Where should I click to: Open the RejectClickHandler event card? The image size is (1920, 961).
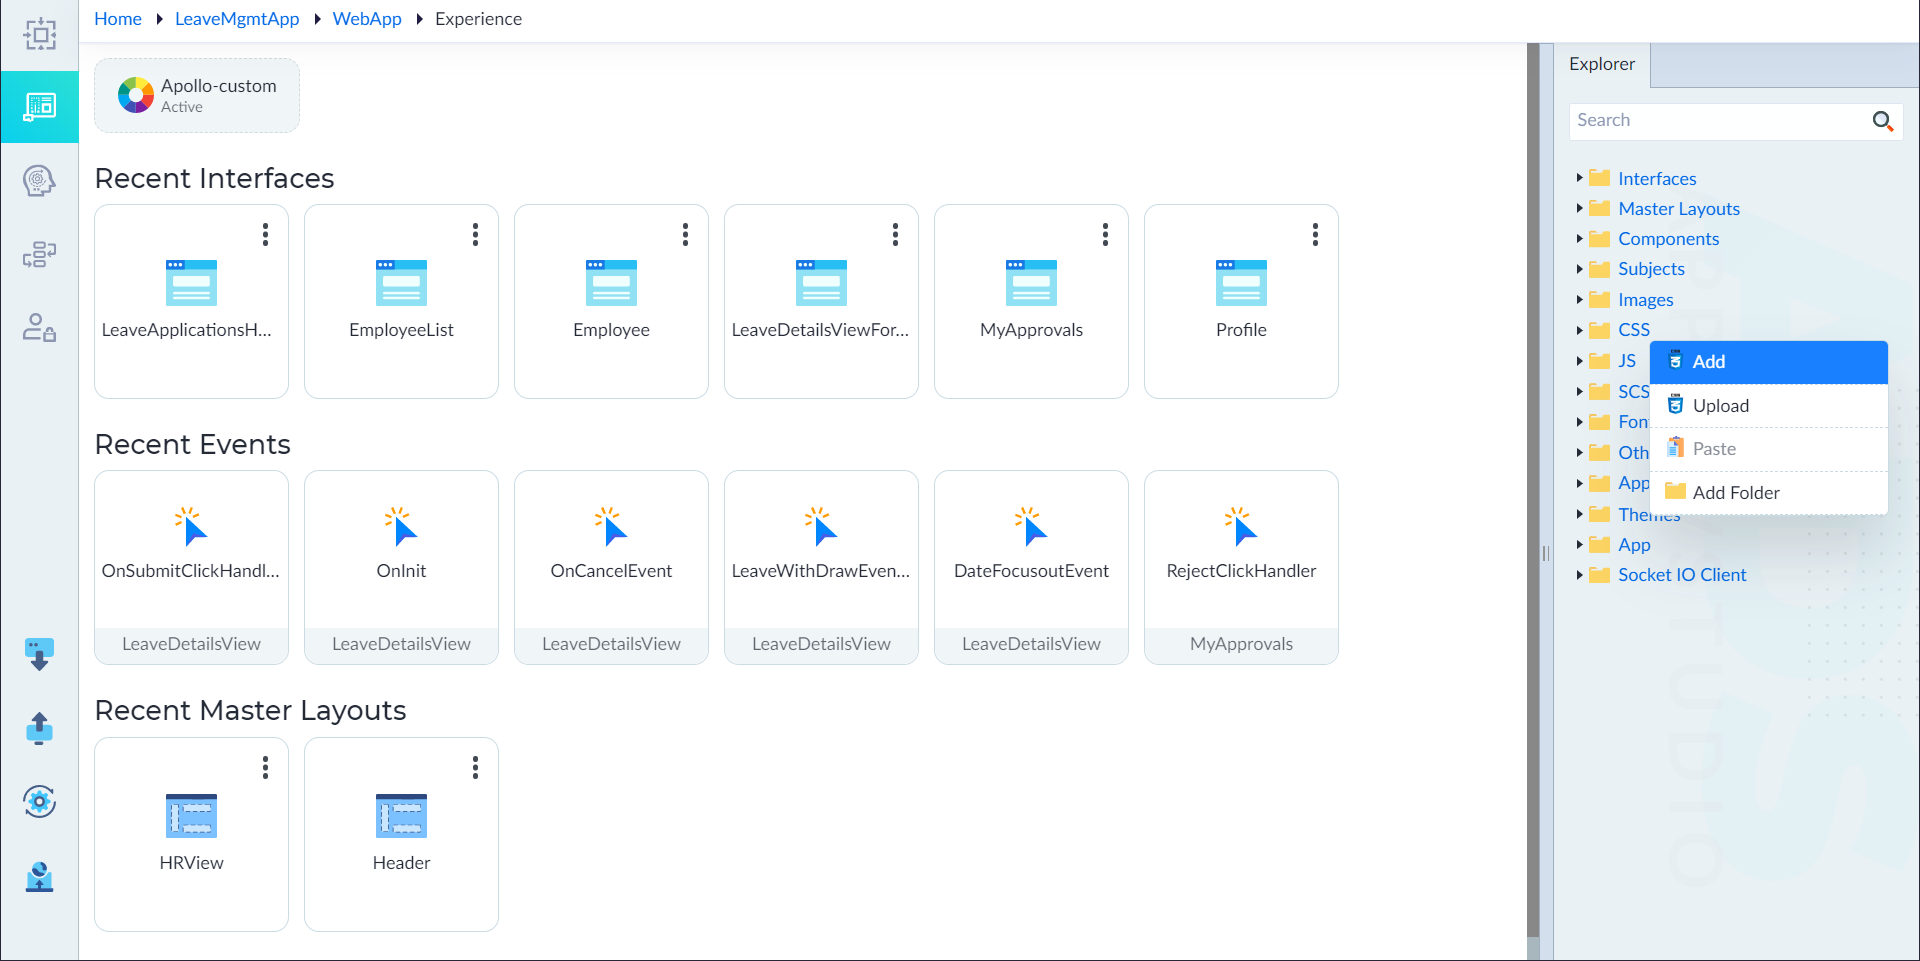pos(1241,567)
